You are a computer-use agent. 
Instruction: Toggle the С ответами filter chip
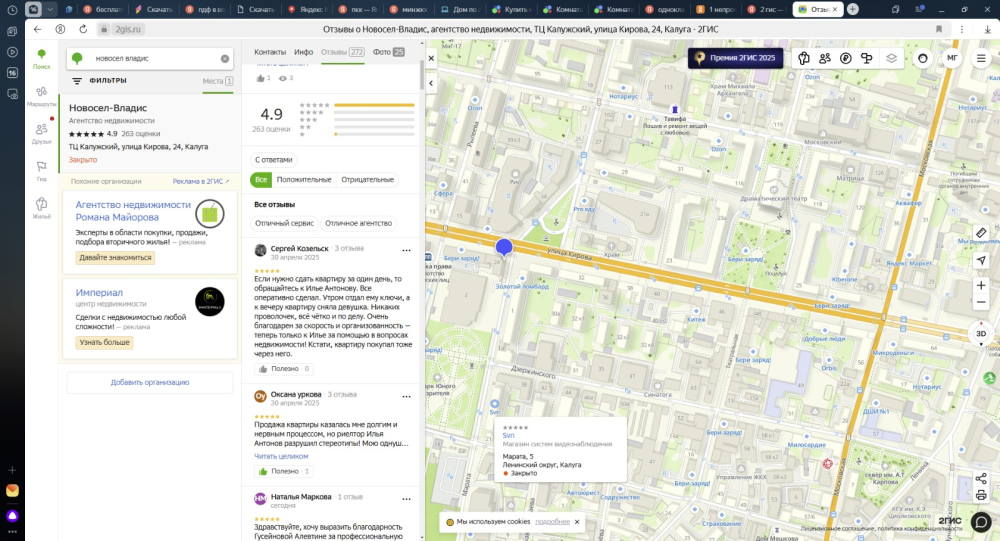click(x=274, y=159)
